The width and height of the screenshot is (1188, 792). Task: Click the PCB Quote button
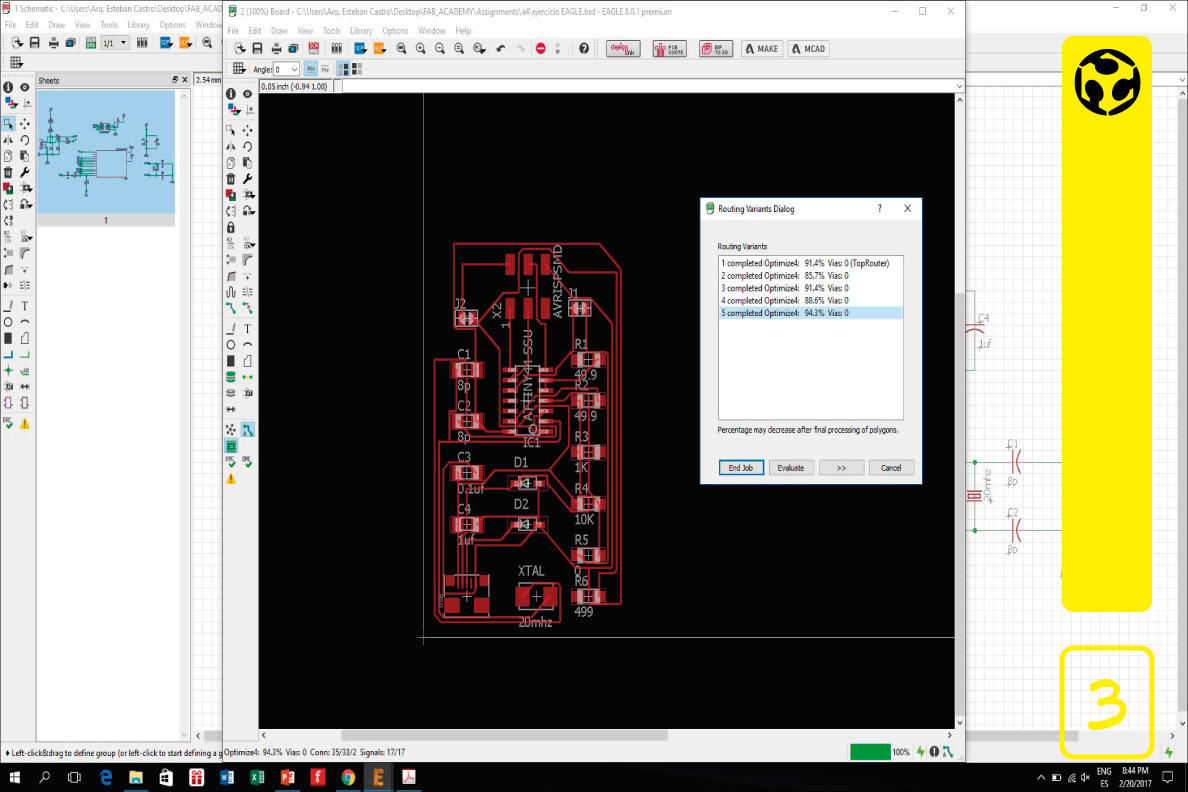[x=669, y=49]
